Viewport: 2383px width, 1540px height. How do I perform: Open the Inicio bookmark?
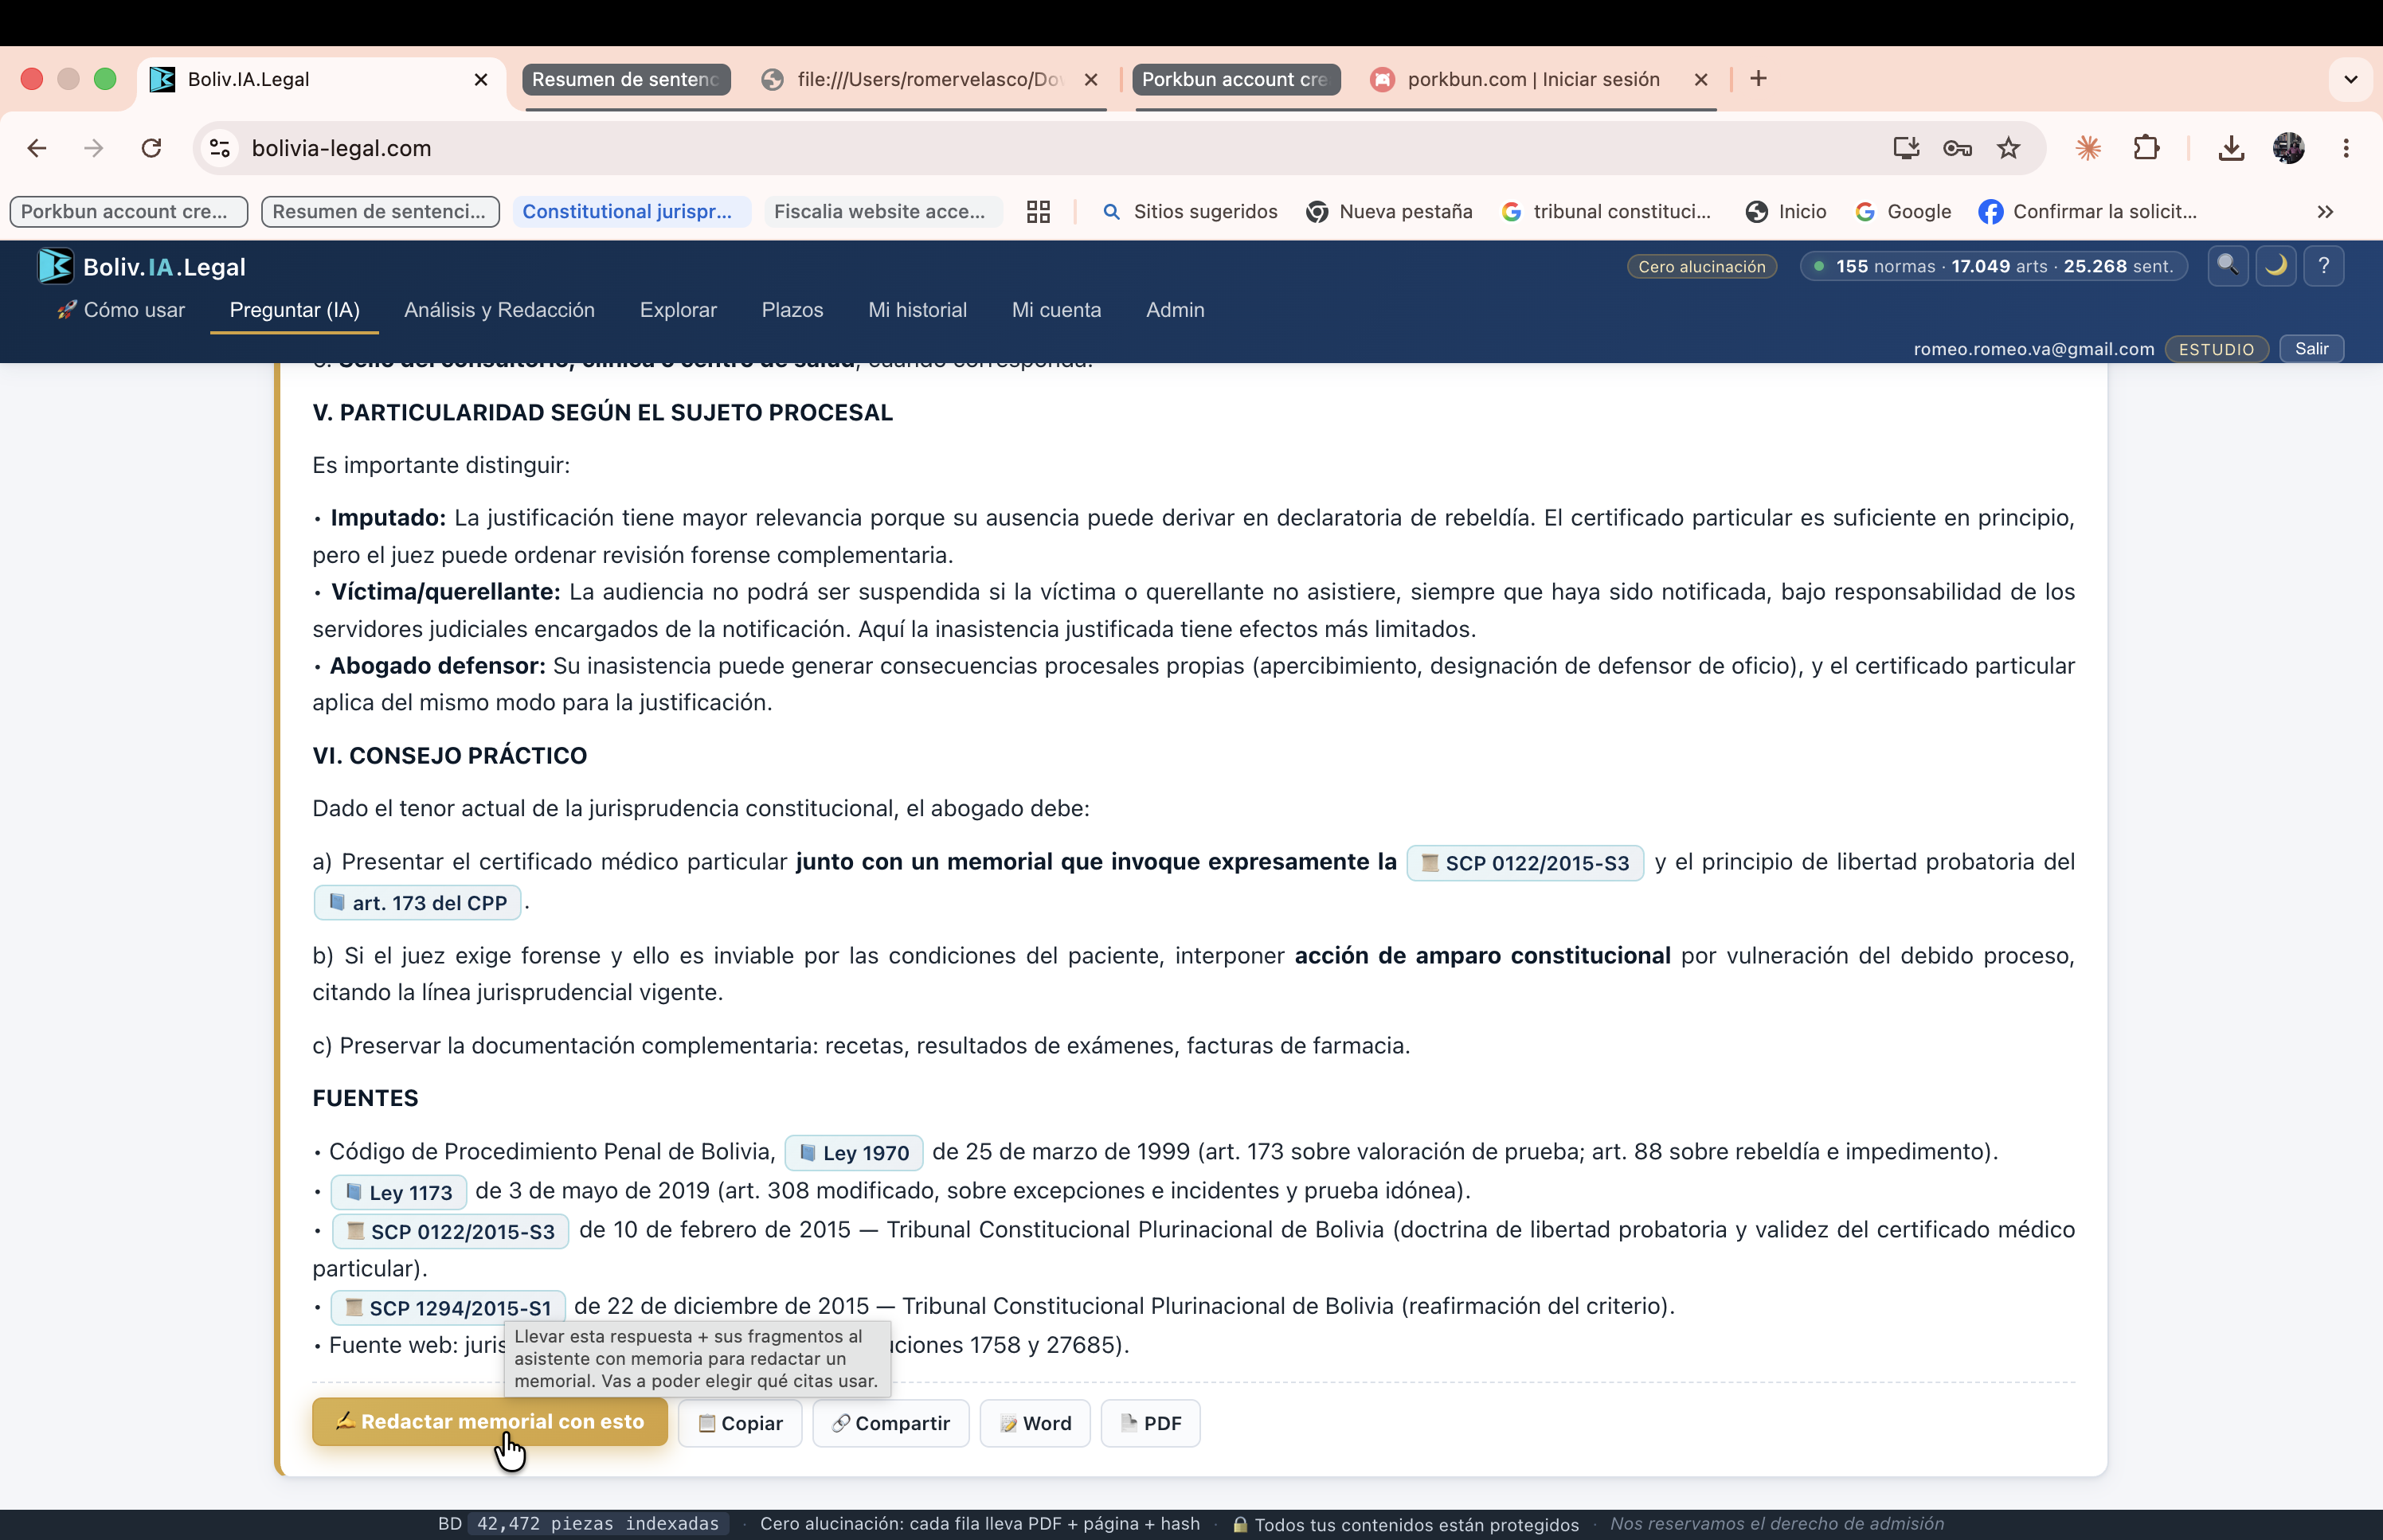1786,211
